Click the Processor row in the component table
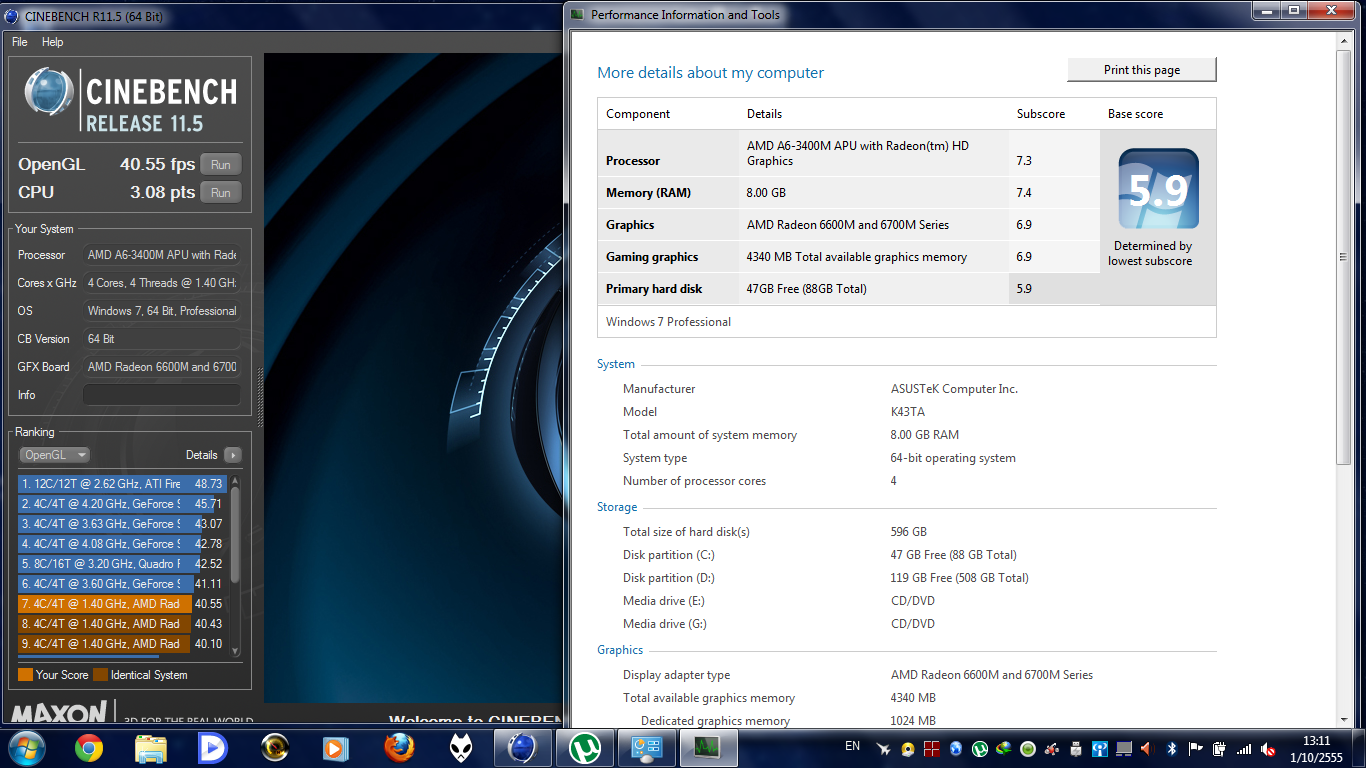 [x=849, y=153]
